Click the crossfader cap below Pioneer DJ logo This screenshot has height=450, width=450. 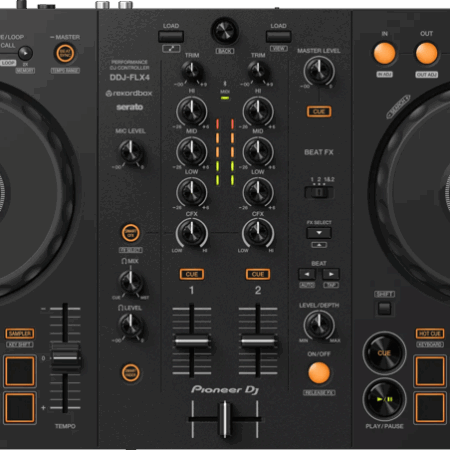(225, 419)
